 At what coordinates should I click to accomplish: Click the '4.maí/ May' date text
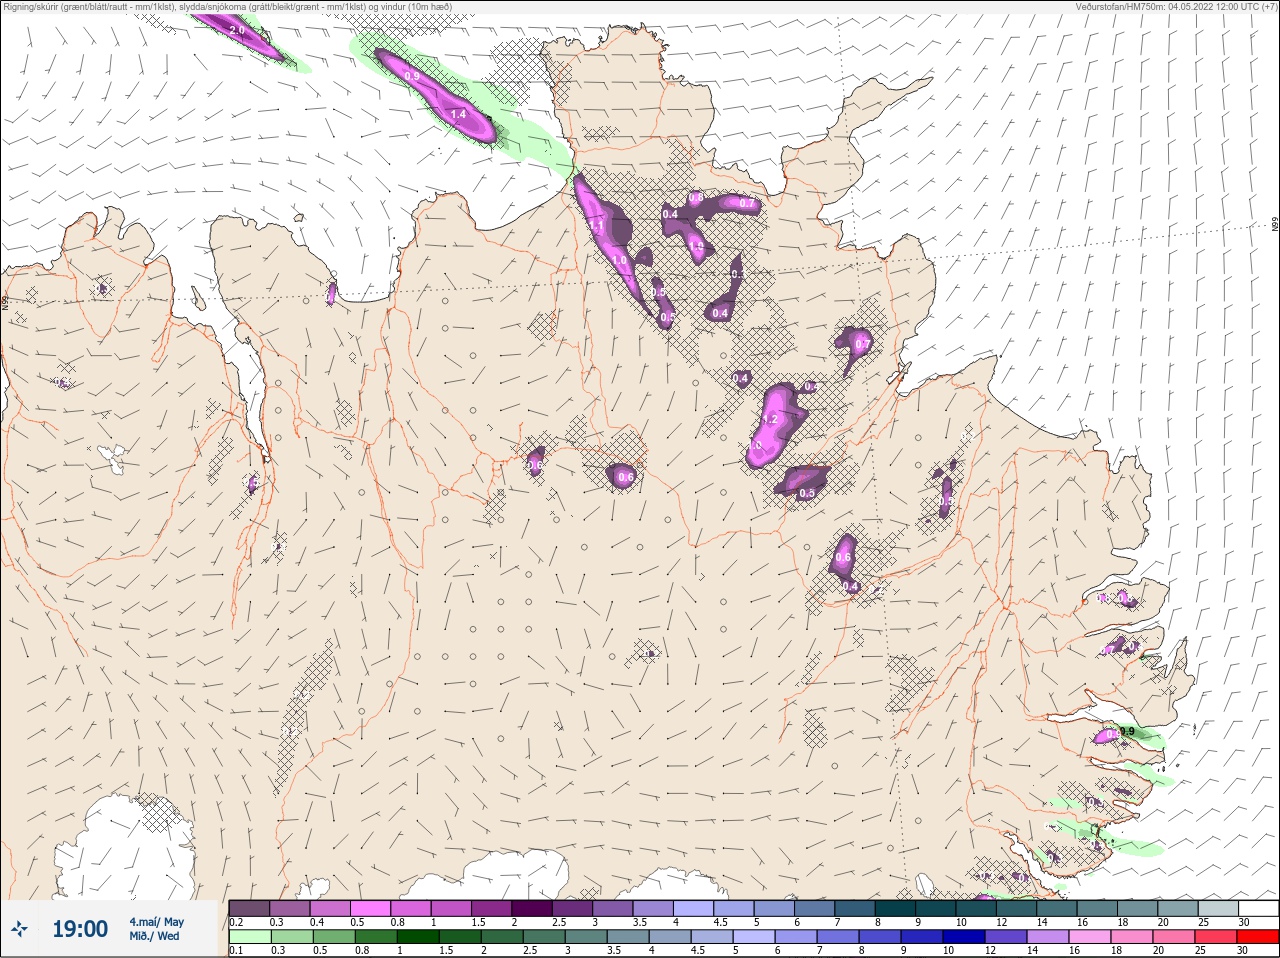click(156, 922)
